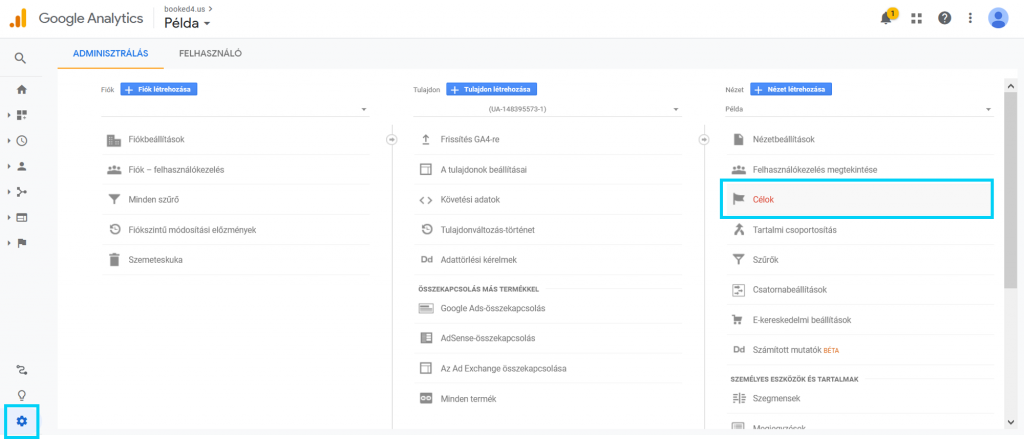The height and width of the screenshot is (439, 1024).
Task: Click booked4.us breadcrumb in header
Action: pos(182,8)
